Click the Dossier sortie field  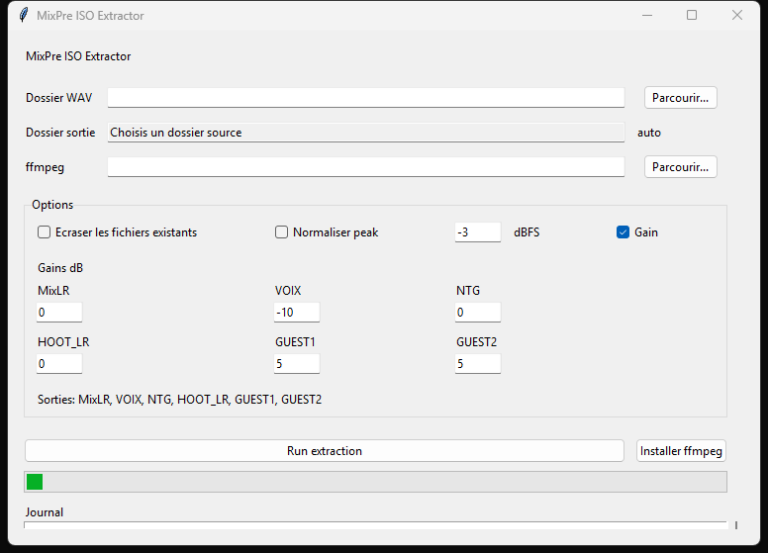pos(366,132)
